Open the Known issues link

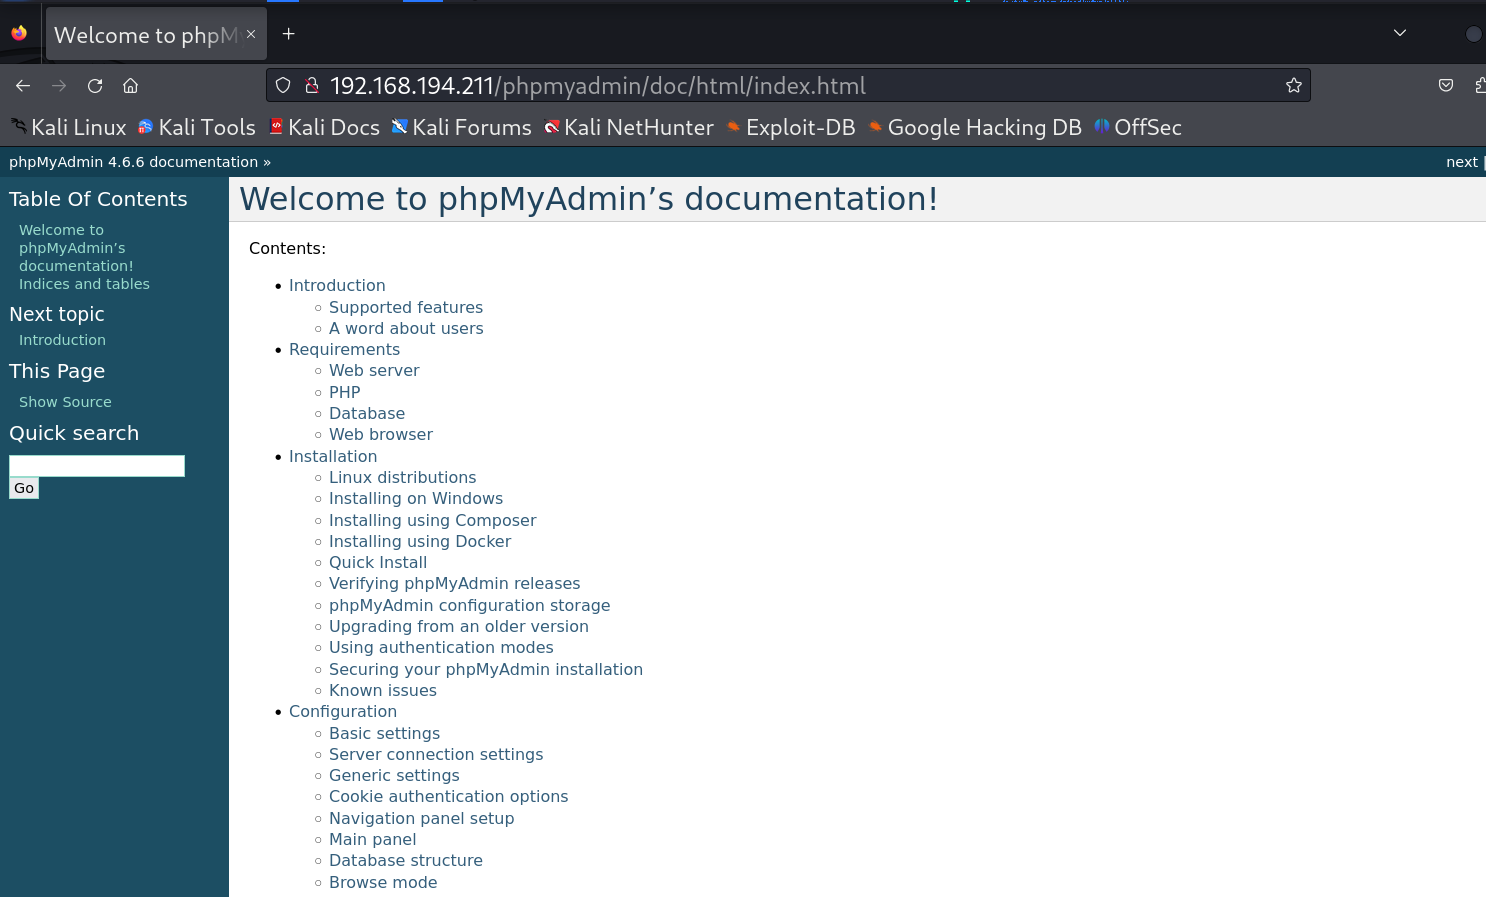tap(383, 691)
